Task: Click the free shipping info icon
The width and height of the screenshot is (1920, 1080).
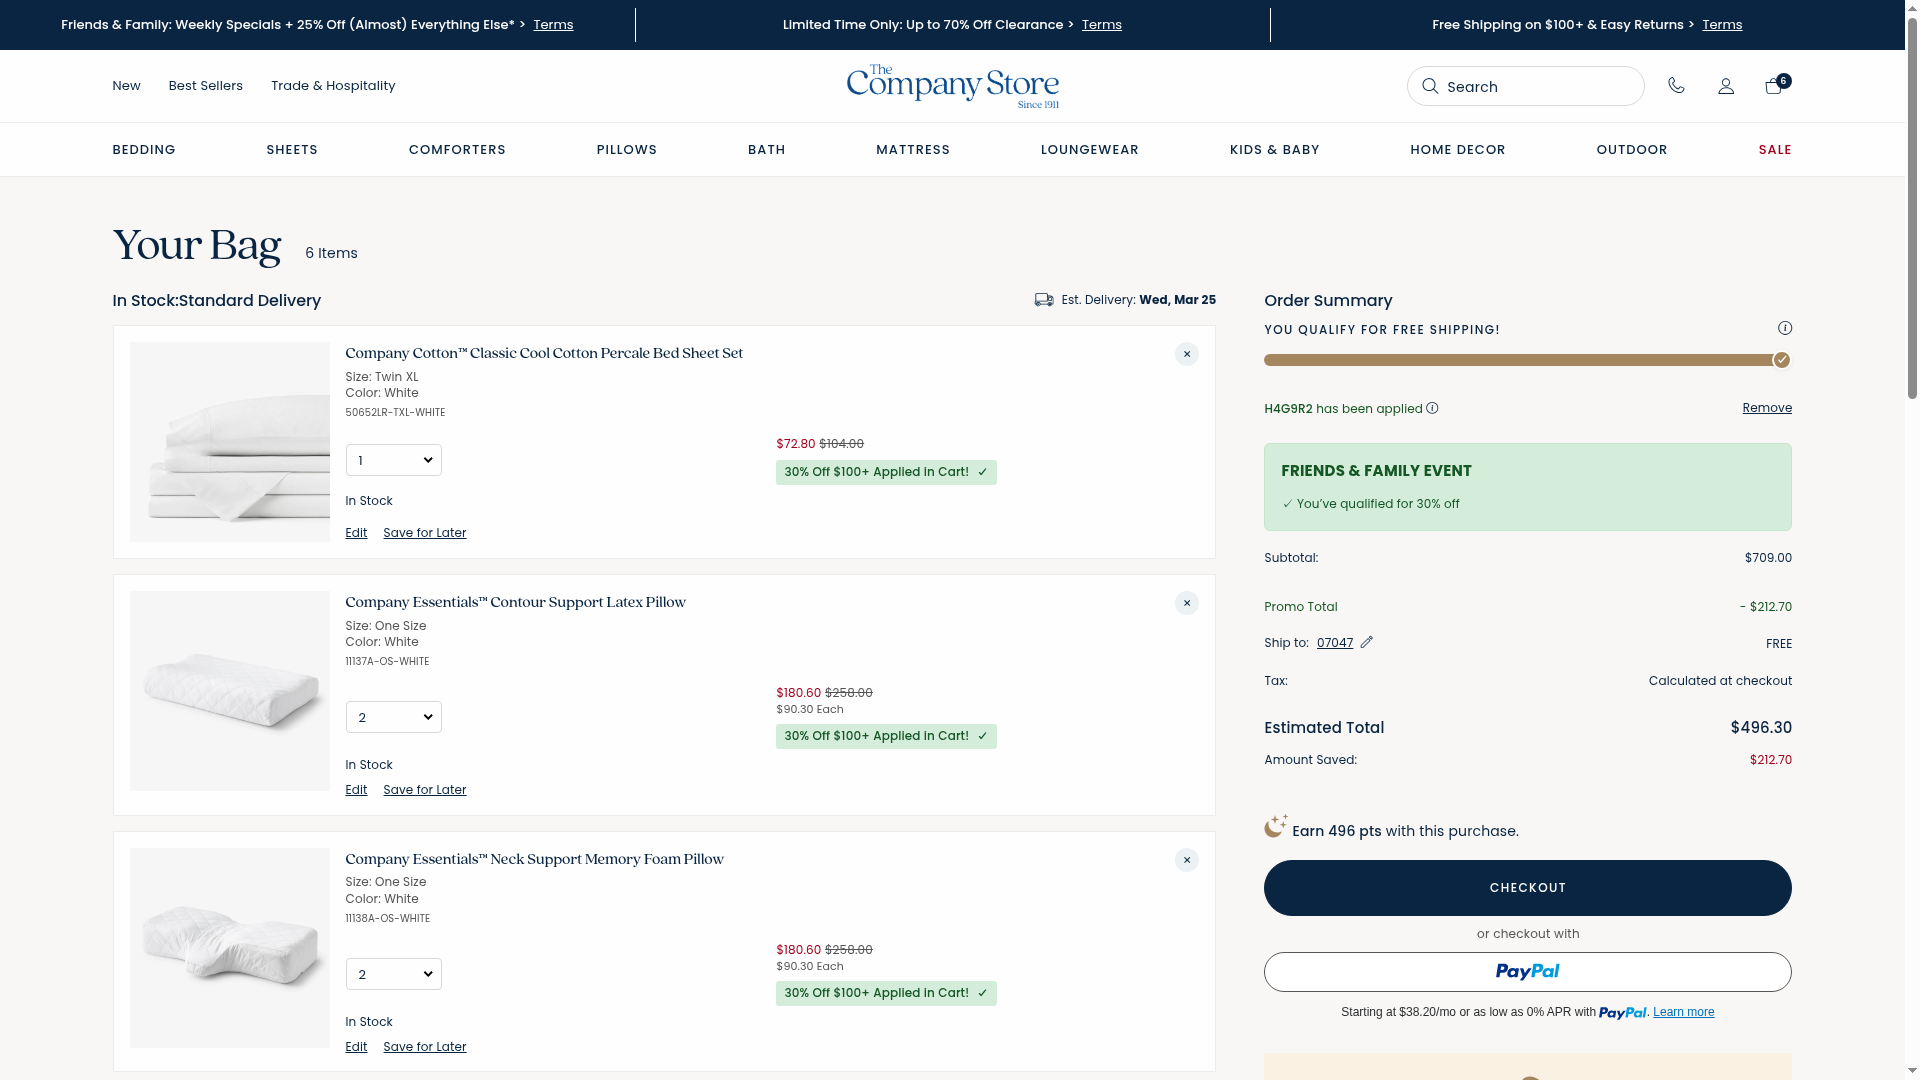Action: point(1785,328)
